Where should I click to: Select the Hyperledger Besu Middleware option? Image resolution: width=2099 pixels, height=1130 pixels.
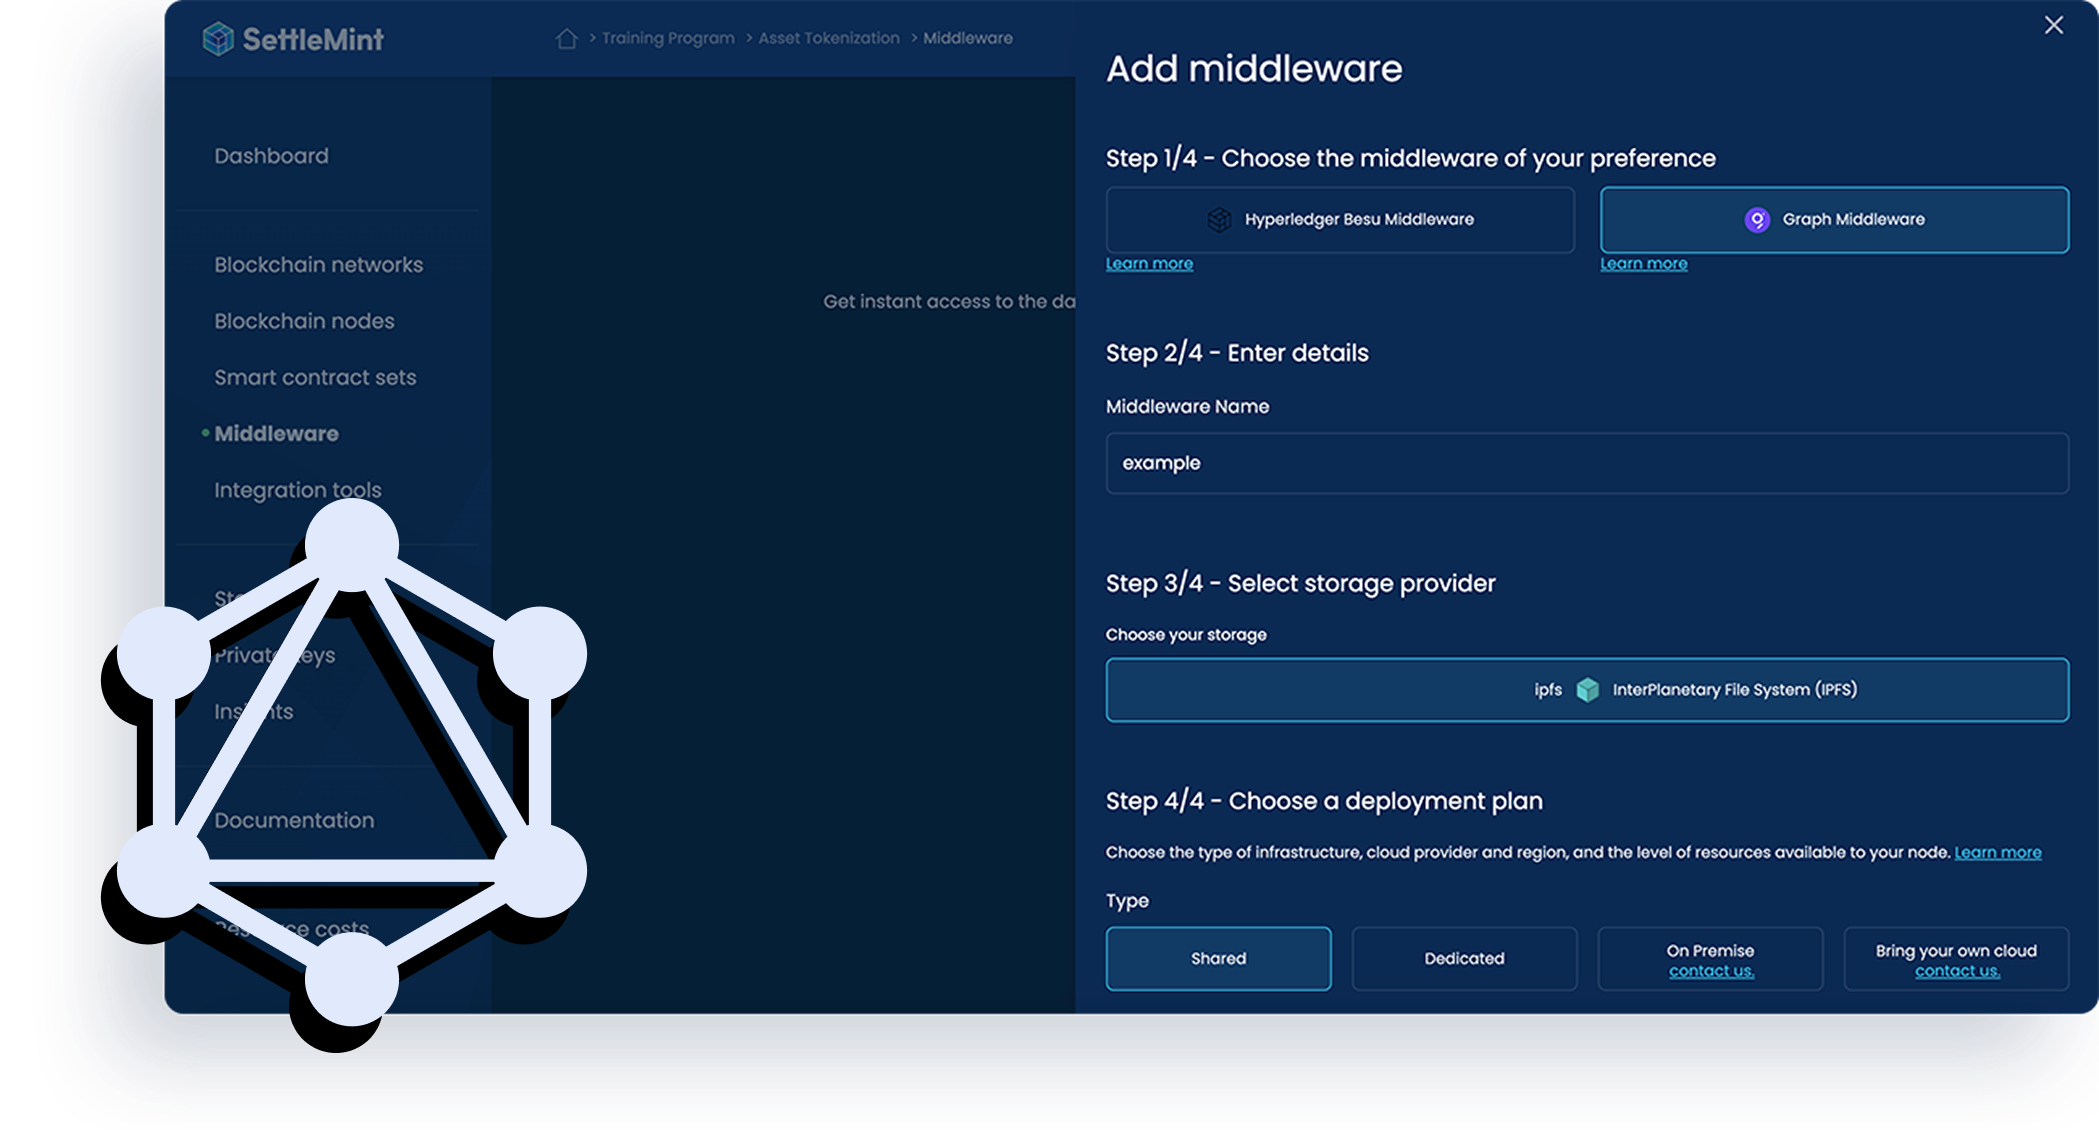[1340, 219]
